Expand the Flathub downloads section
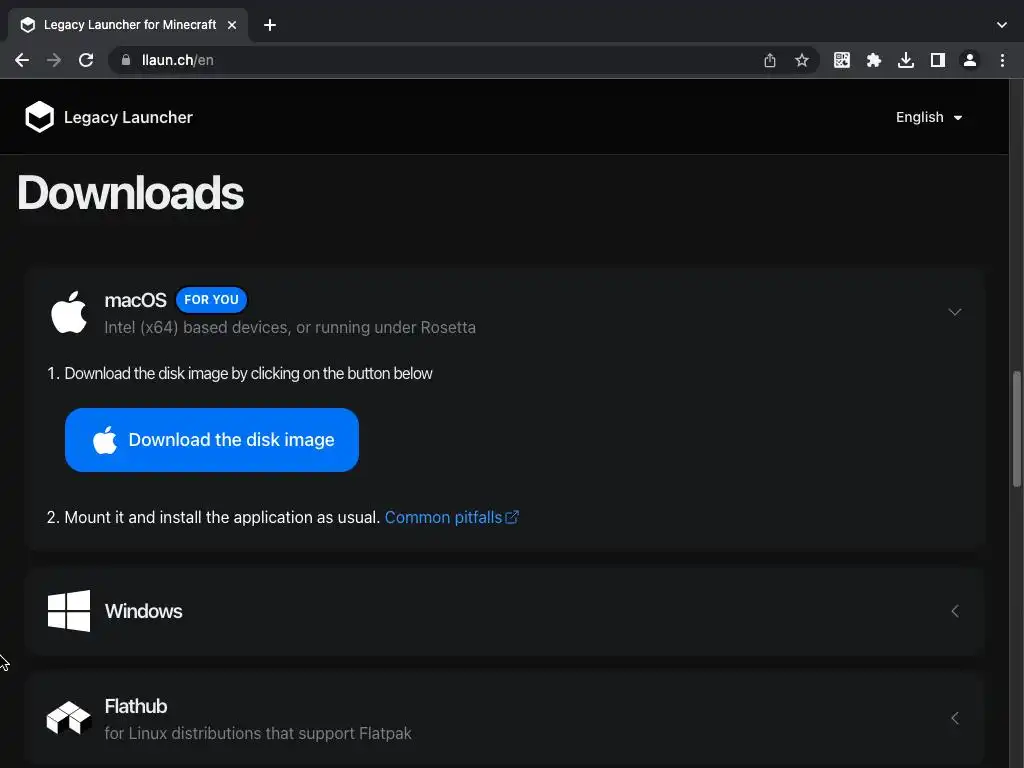 [x=955, y=718]
